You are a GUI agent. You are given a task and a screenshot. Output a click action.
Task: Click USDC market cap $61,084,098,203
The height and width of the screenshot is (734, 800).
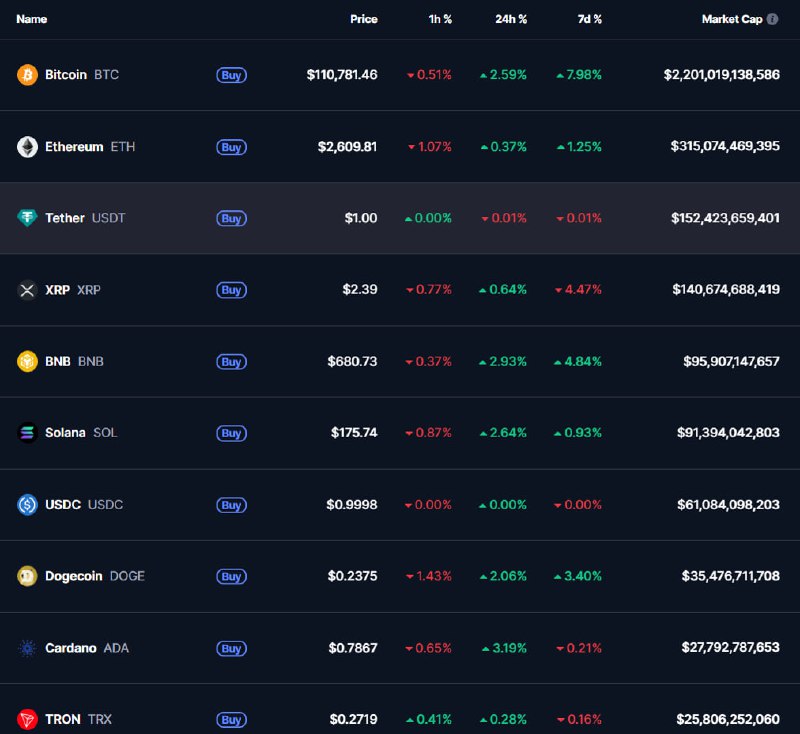(728, 505)
